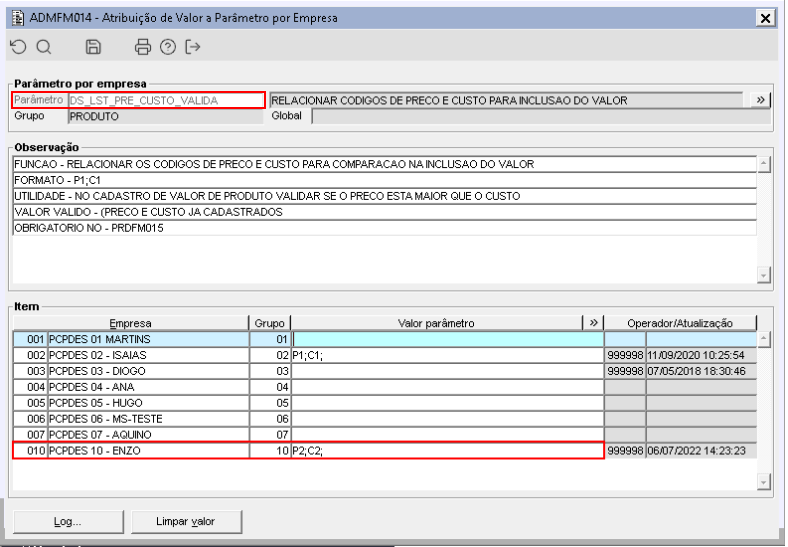Click the empty value cell for PCPDES 03 - DIOGO

pyautogui.click(x=447, y=371)
